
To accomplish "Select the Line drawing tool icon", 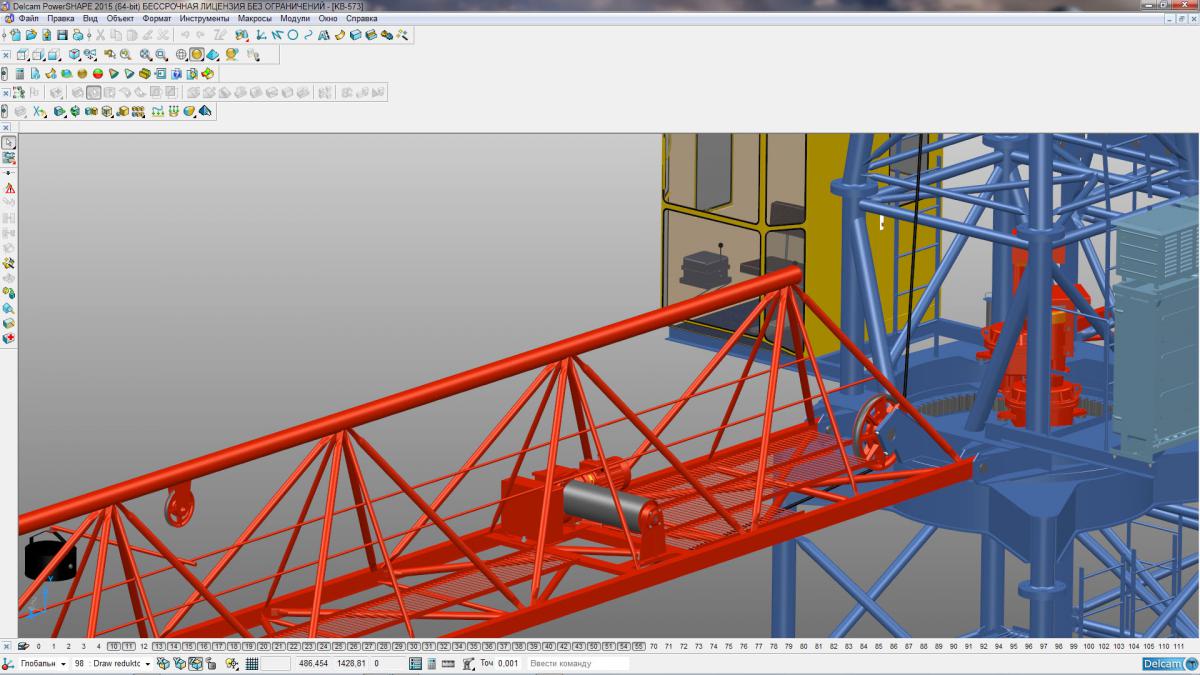I will click(278, 35).
